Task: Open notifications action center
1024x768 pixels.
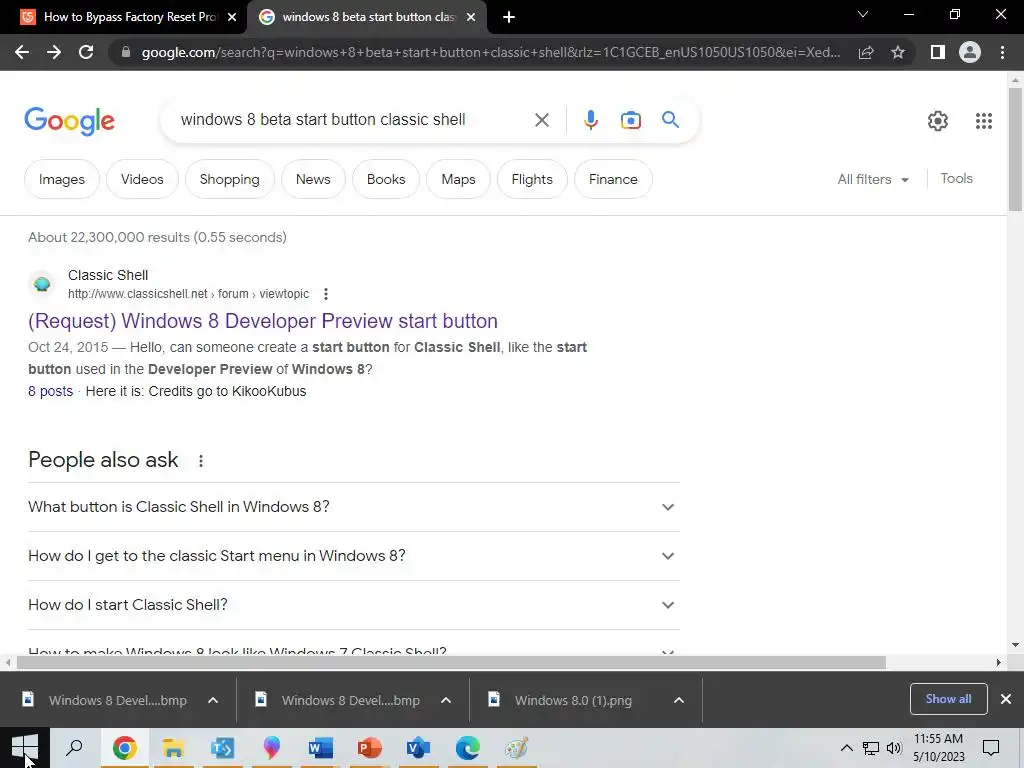Action: 991,748
